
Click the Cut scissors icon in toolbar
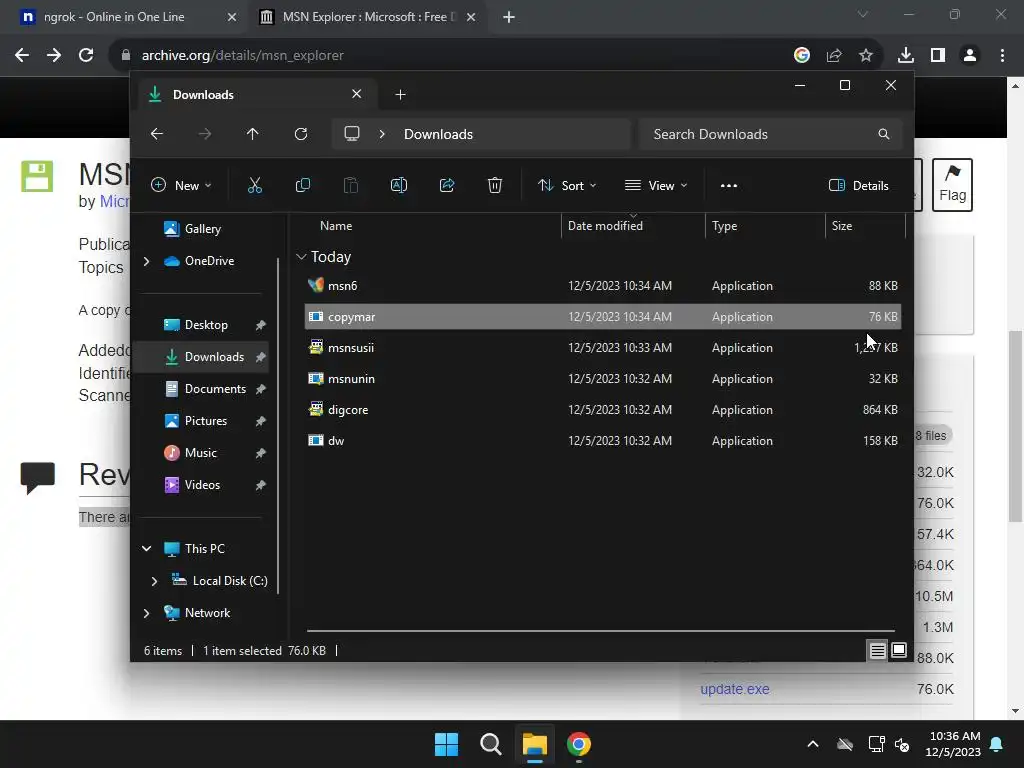[x=255, y=185]
